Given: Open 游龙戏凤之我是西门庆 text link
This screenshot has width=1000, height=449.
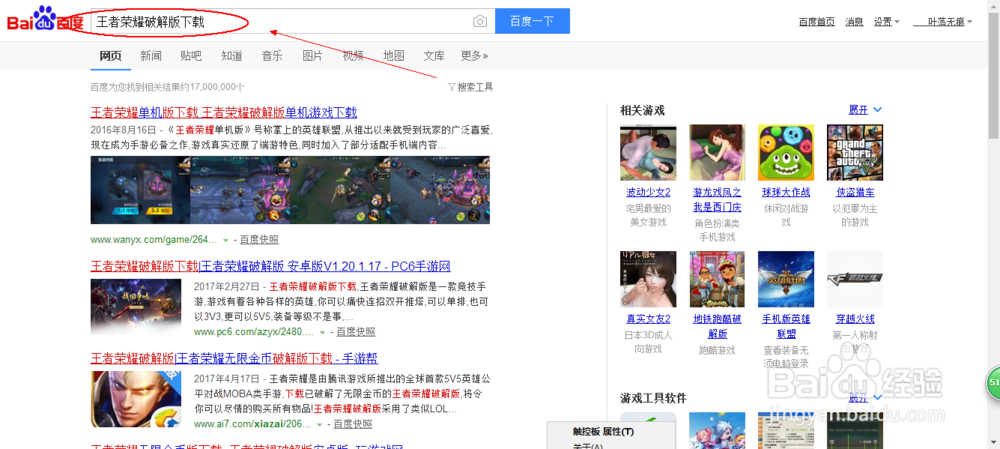Looking at the screenshot, I should tap(717, 200).
